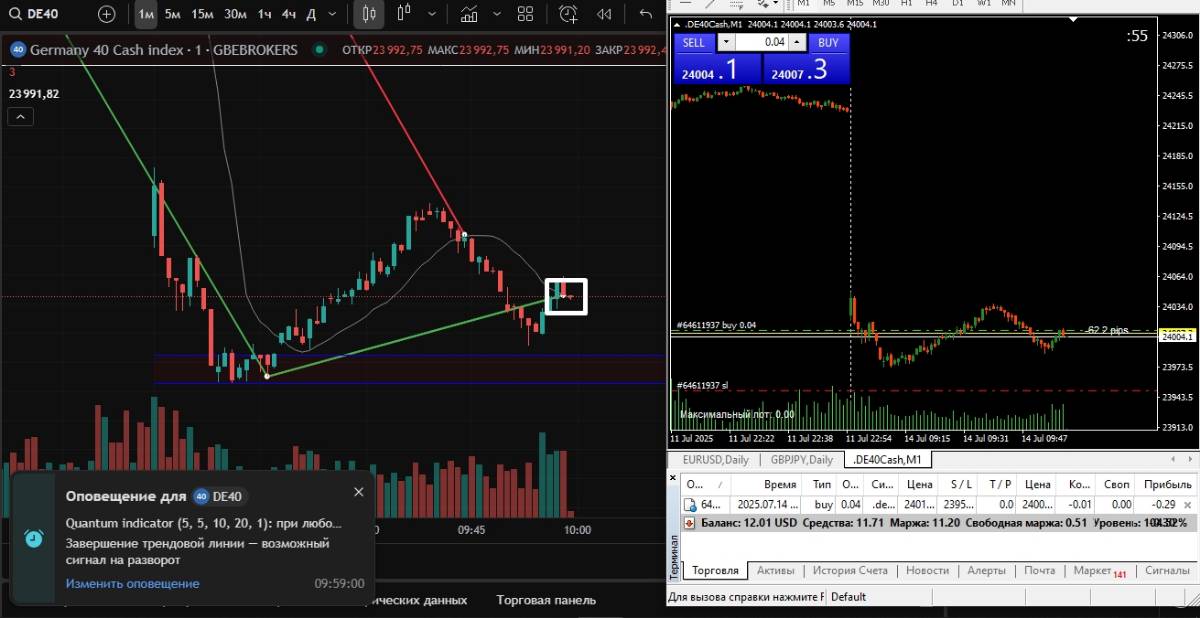Click the SELL button in MetaTrader
Viewport: 1200px width, 618px height.
point(694,42)
